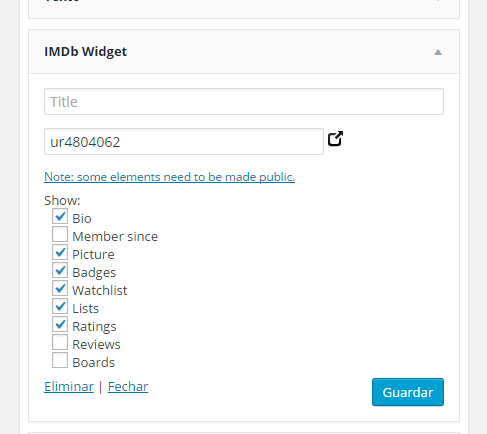Viewport: 487px width, 434px height.
Task: Enable the Reviews checkbox
Action: click(x=60, y=342)
